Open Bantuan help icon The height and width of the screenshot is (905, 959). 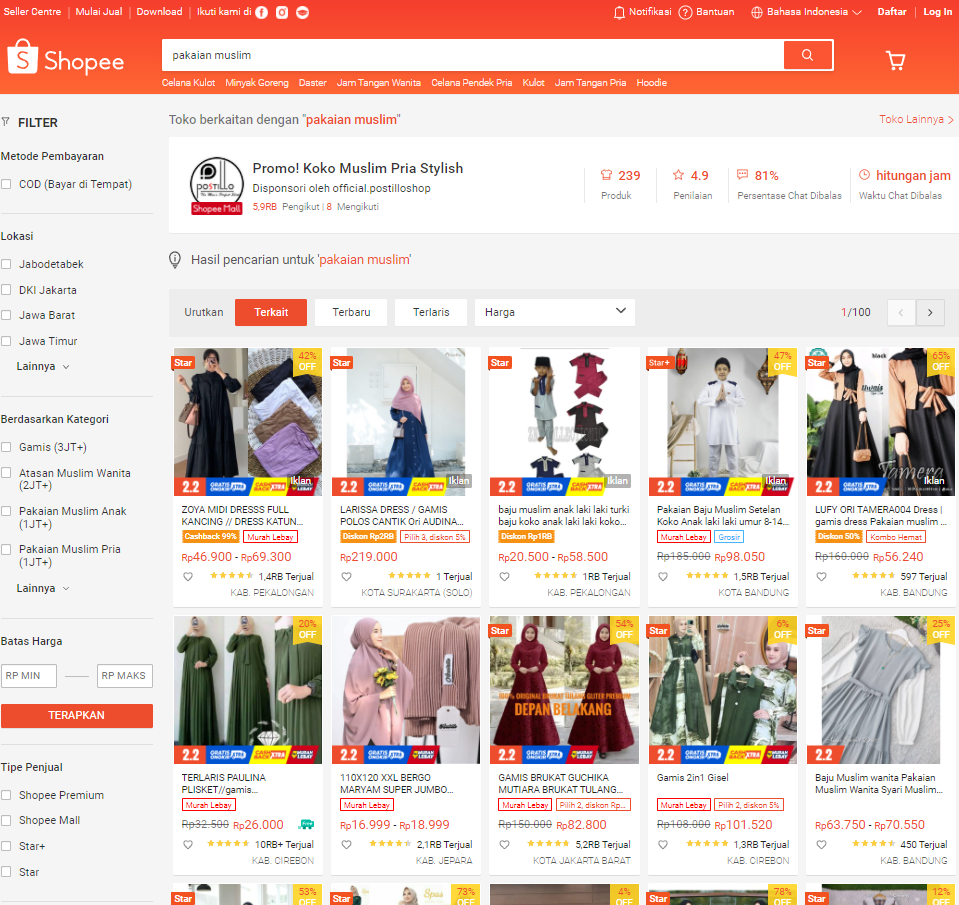tap(685, 12)
